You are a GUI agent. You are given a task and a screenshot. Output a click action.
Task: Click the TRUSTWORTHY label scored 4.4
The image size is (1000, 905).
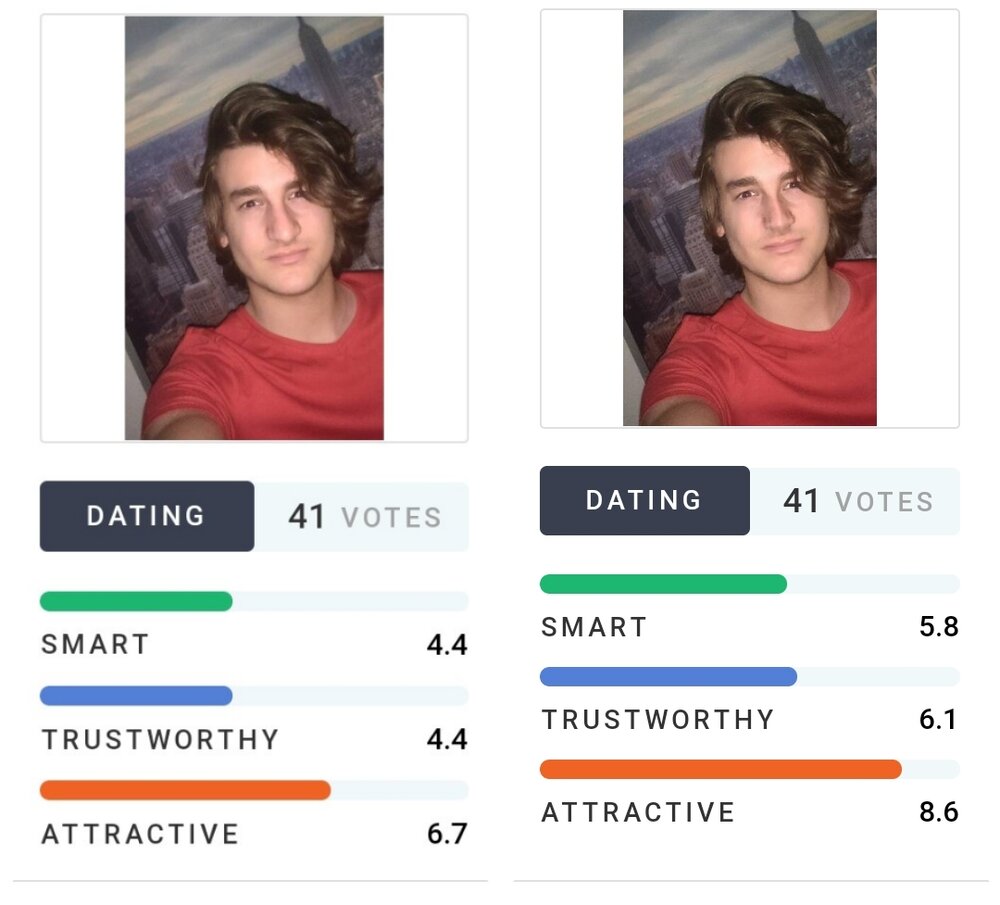click(x=160, y=739)
